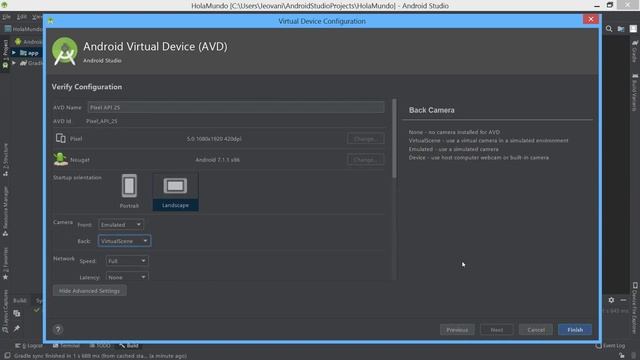This screenshot has width=640, height=360.
Task: Click the Android Studio AVD logo
Action: (x=64, y=51)
